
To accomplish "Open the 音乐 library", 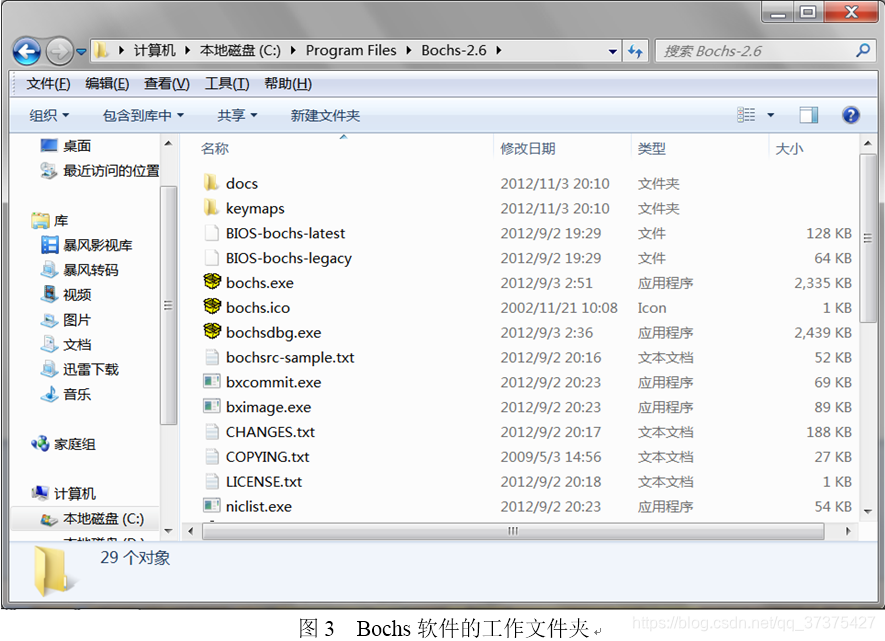I will pos(66,394).
